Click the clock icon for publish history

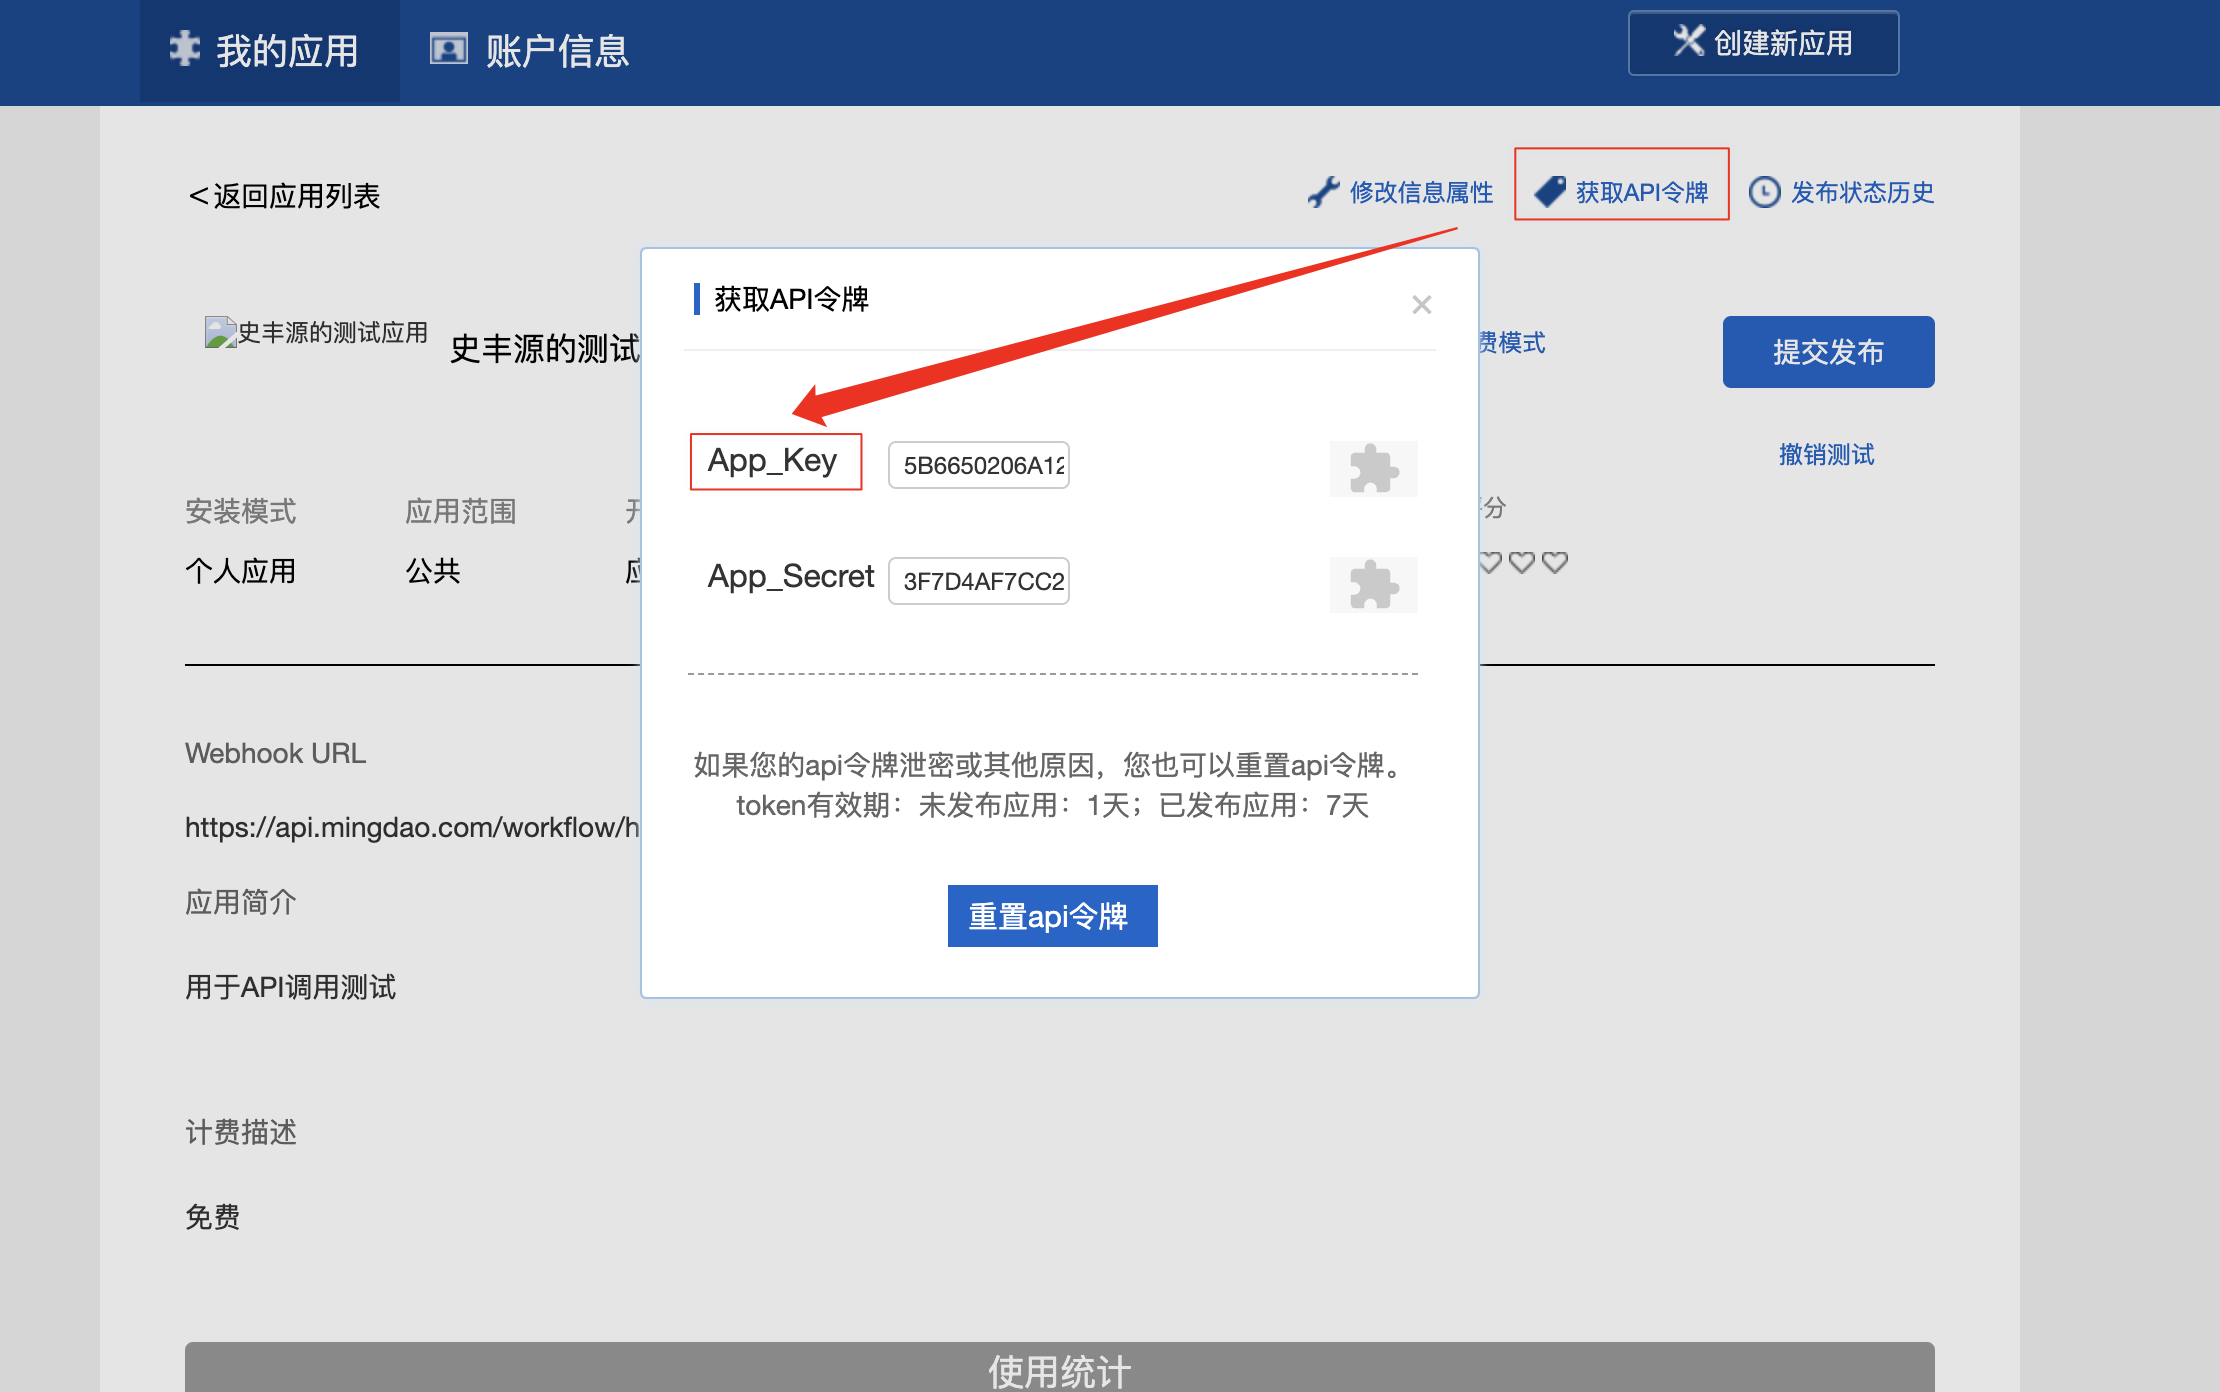1764,192
